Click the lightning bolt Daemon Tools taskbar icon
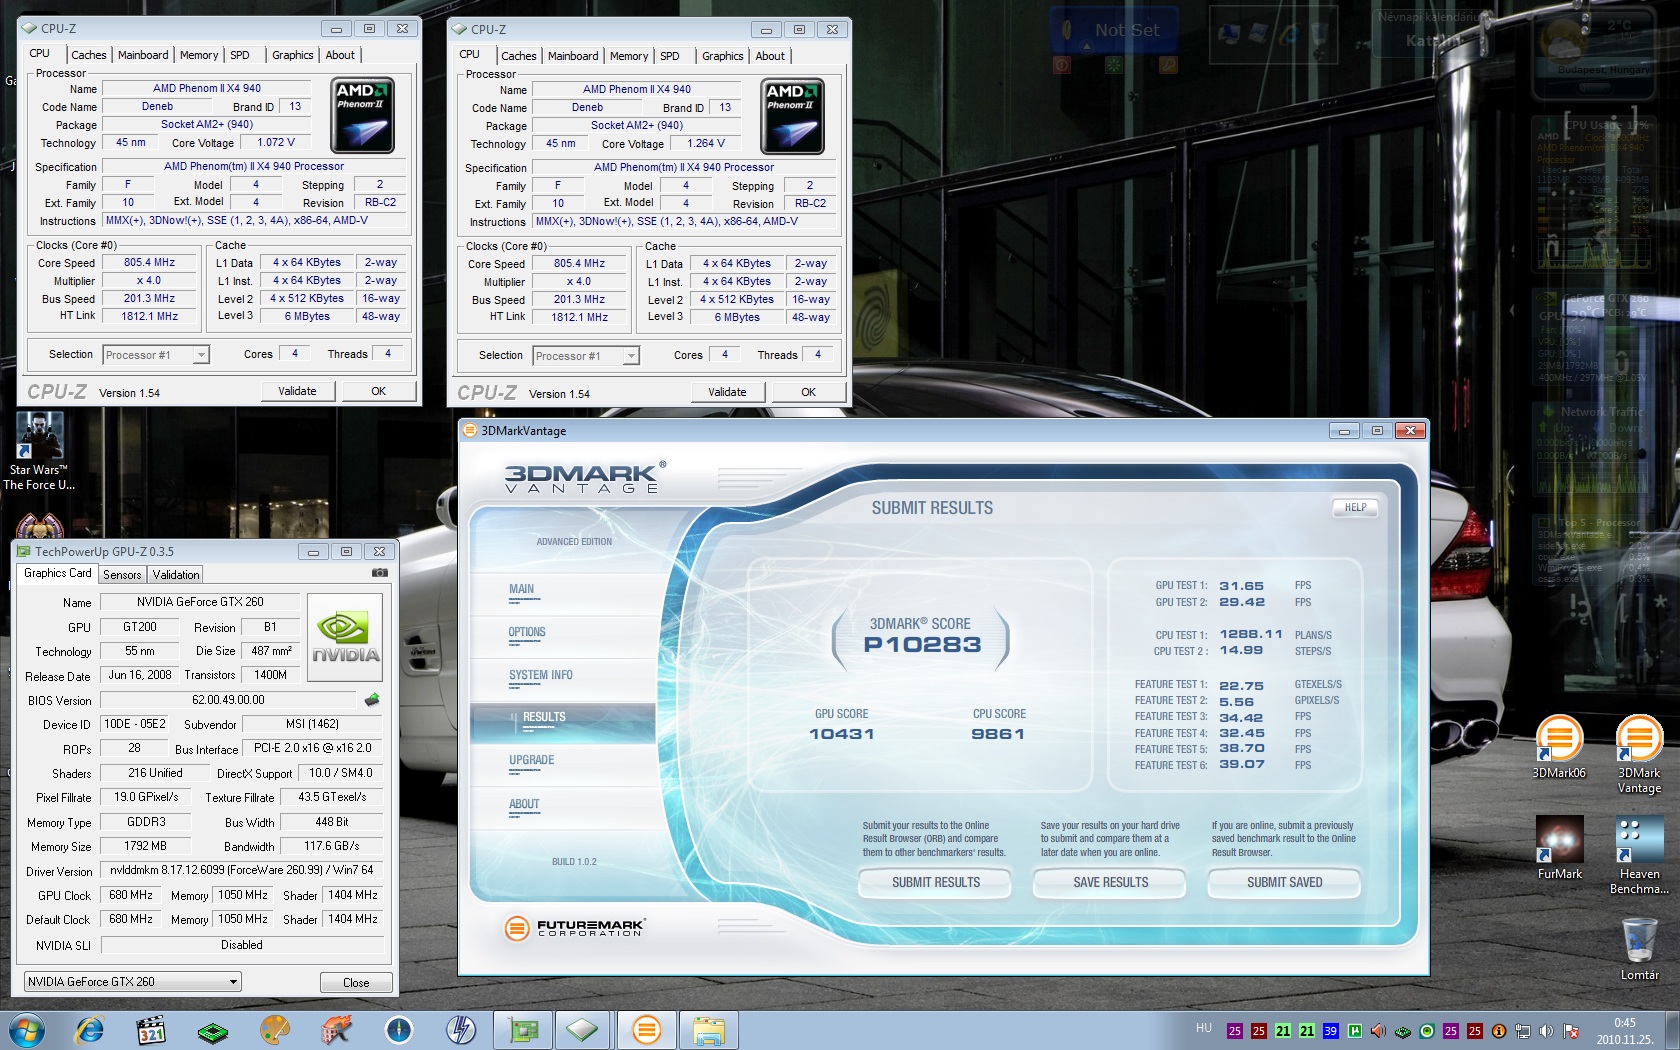1680x1050 pixels. click(x=461, y=1030)
